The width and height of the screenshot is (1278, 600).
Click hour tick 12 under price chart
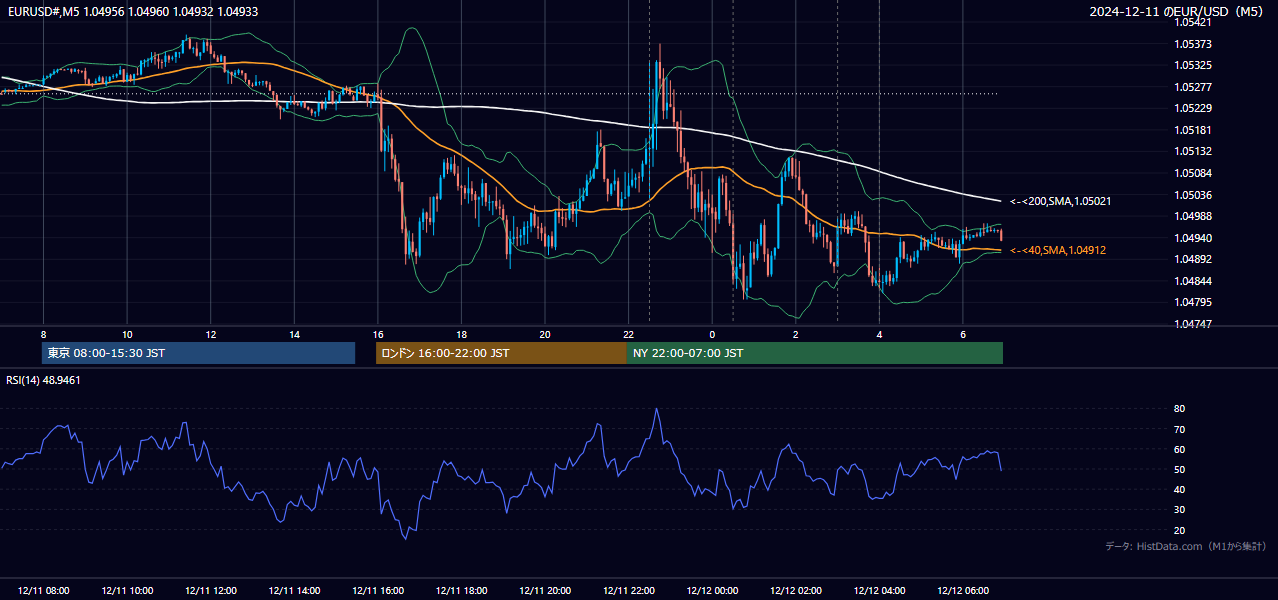(210, 334)
